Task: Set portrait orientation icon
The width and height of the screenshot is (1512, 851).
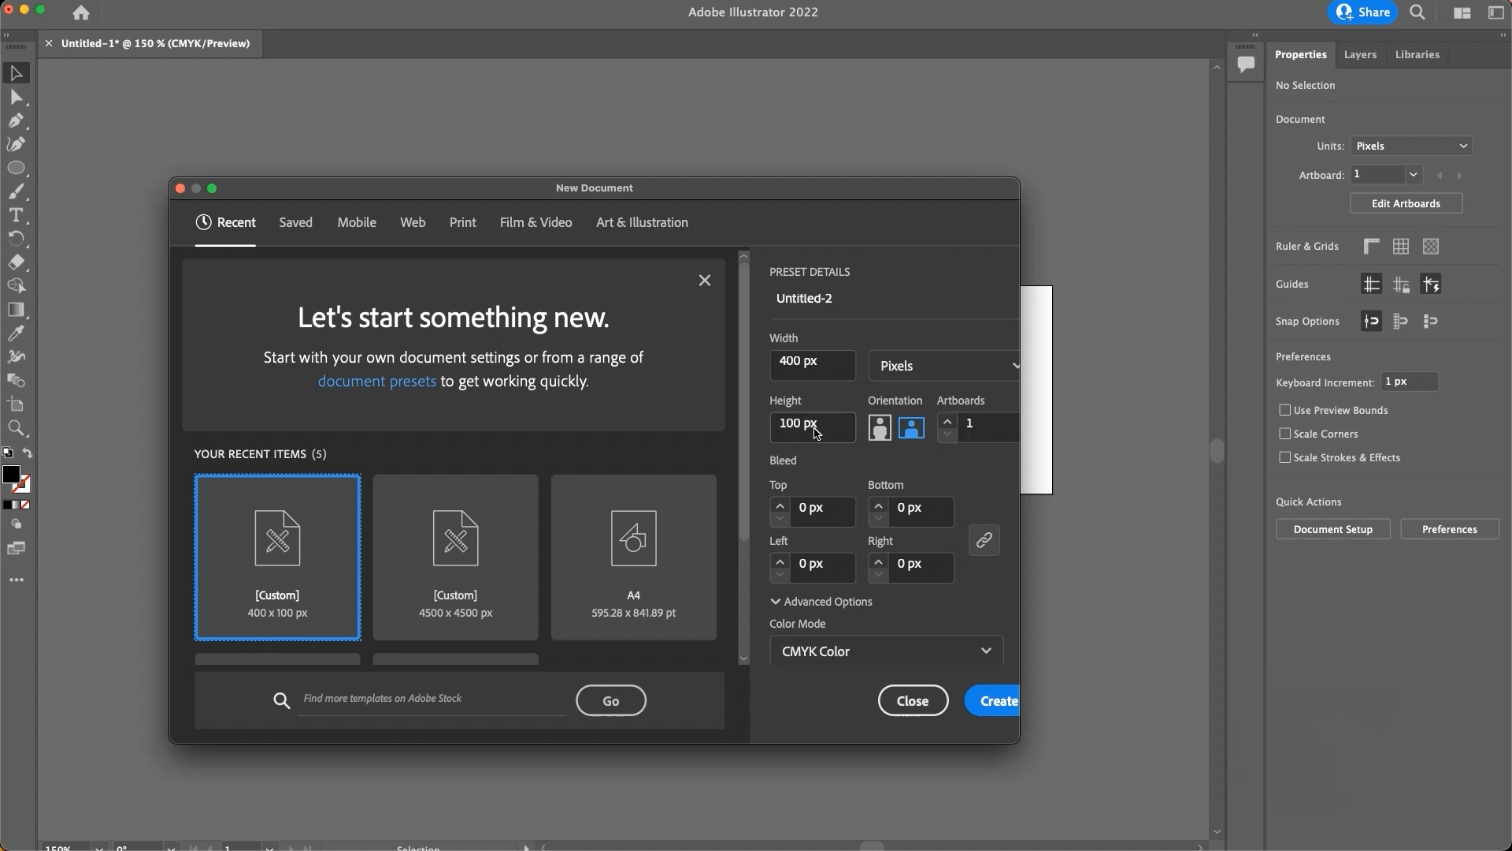Action: (x=880, y=428)
